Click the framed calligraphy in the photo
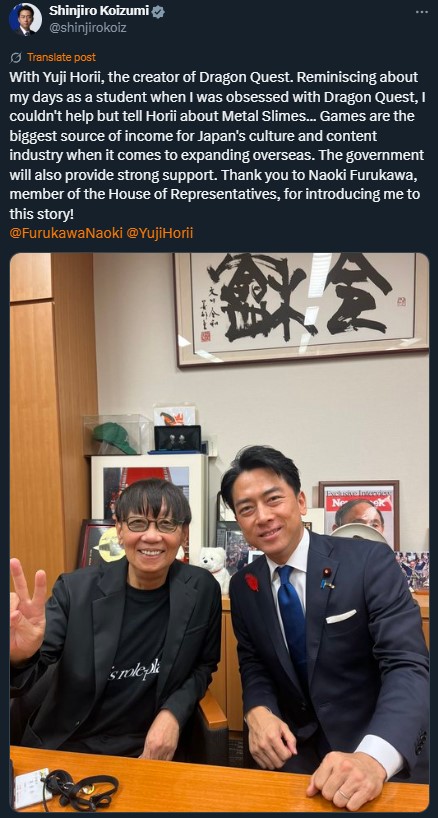The height and width of the screenshot is (818, 438). [x=302, y=309]
